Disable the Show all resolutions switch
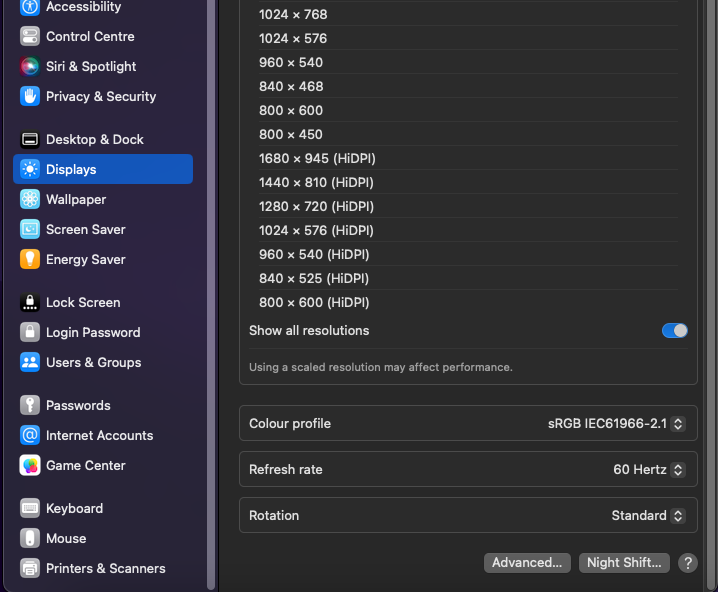This screenshot has height=592, width=718. [x=674, y=330]
